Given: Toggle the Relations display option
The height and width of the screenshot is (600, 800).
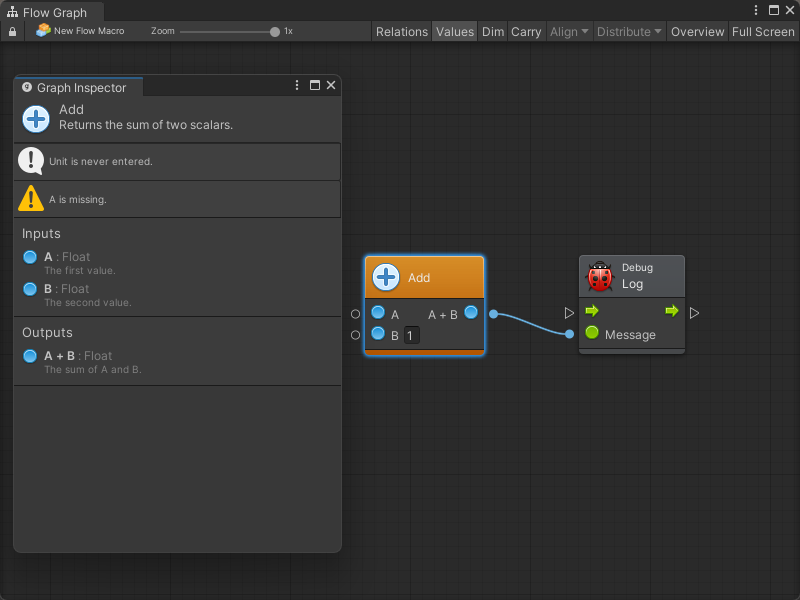Looking at the screenshot, I should click(x=401, y=32).
